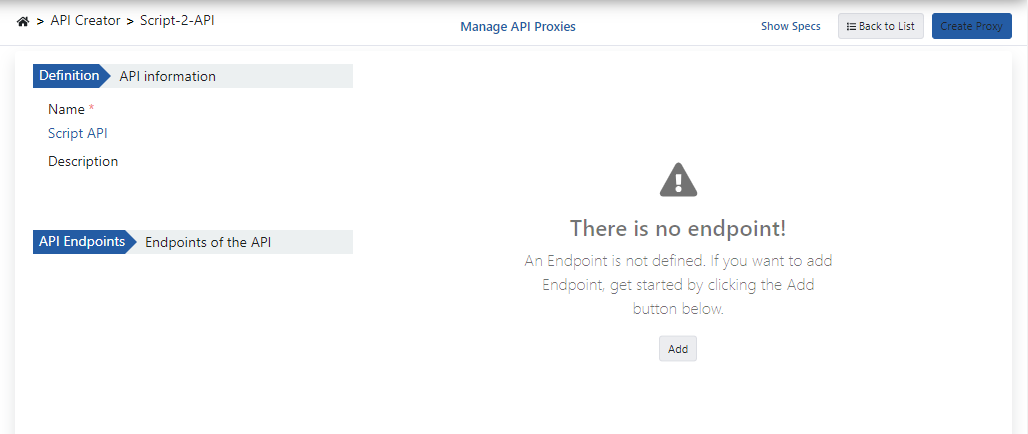Open the Show Specs link

[791, 27]
